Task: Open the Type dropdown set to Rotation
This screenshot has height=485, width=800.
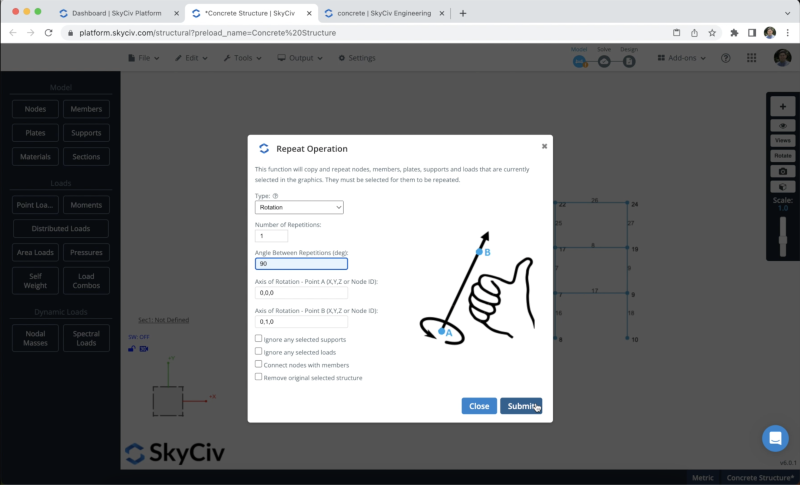Action: pos(299,207)
